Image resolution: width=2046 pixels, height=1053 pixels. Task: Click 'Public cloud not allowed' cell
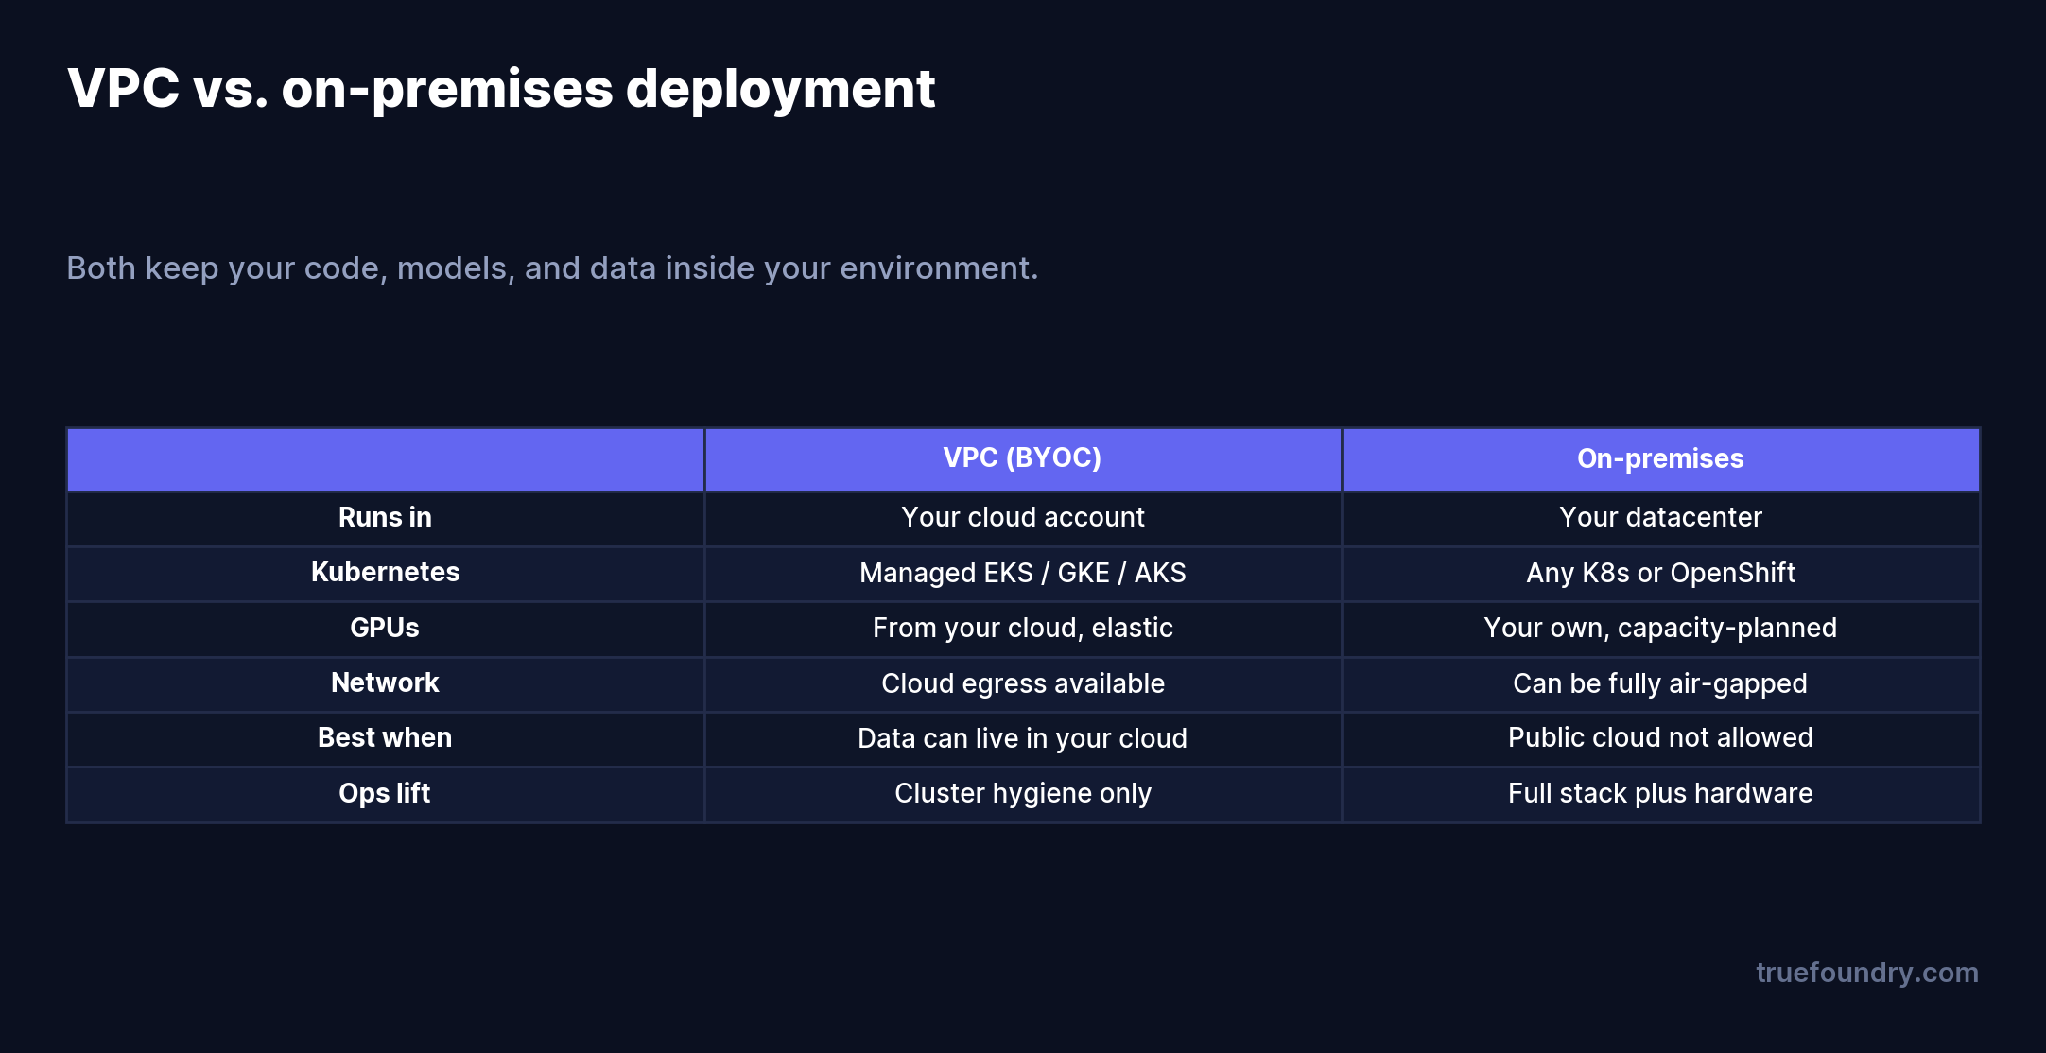pyautogui.click(x=1661, y=739)
